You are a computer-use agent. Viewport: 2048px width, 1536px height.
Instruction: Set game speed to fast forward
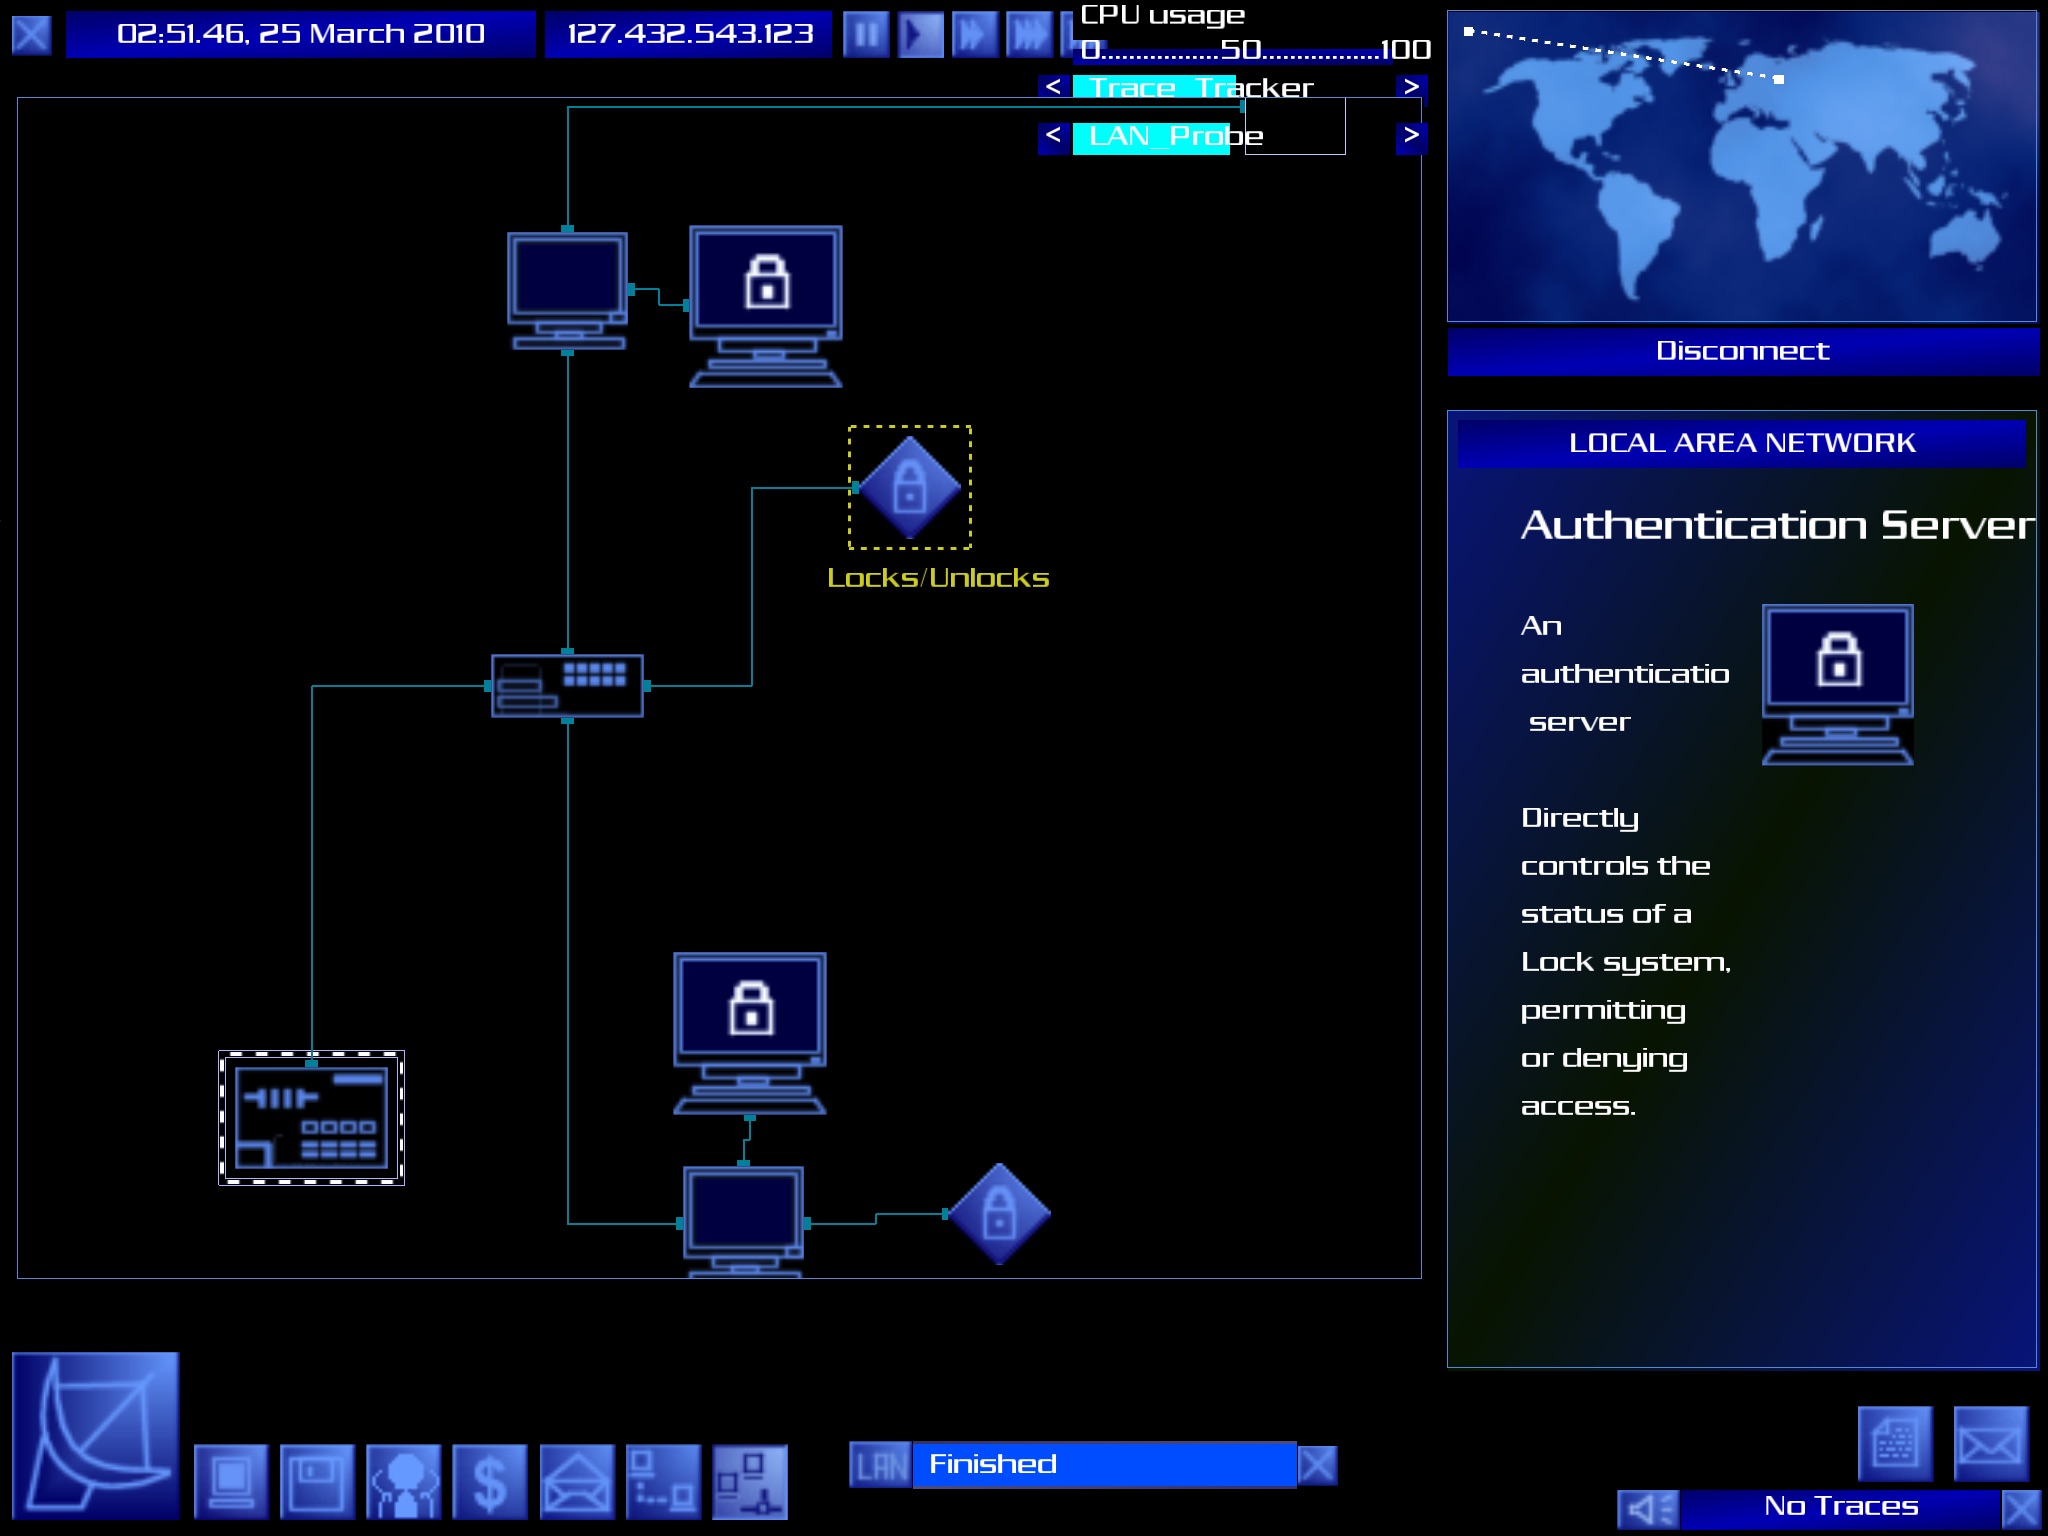pos(975,35)
